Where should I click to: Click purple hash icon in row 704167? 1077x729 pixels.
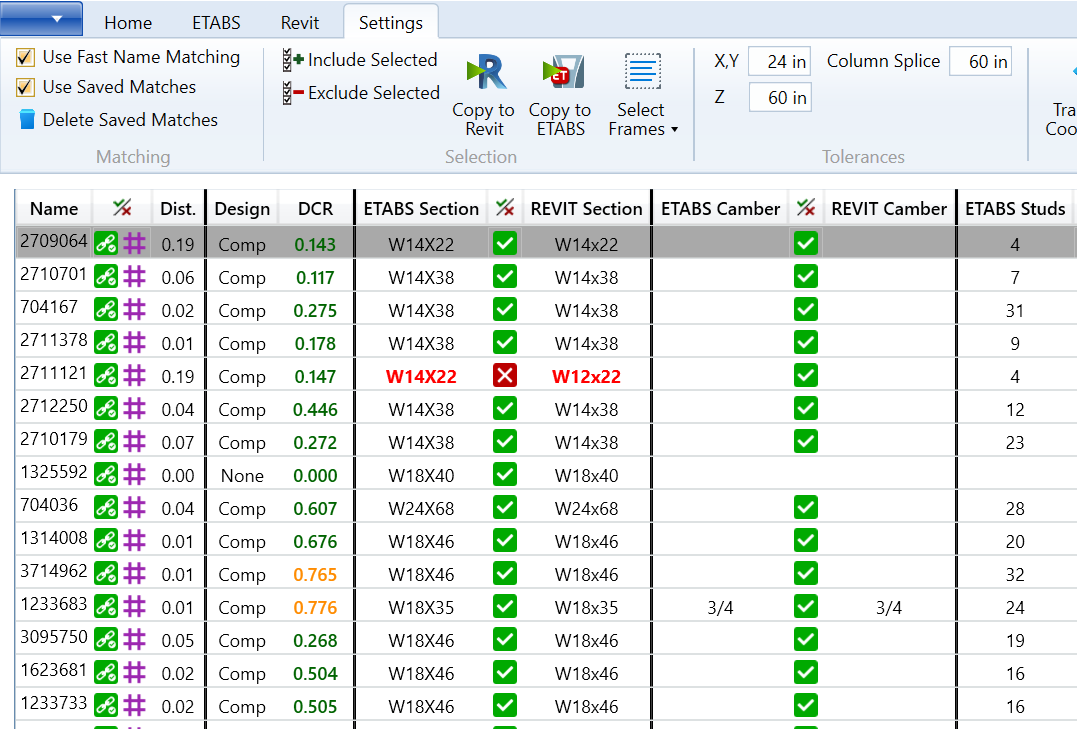click(x=135, y=309)
